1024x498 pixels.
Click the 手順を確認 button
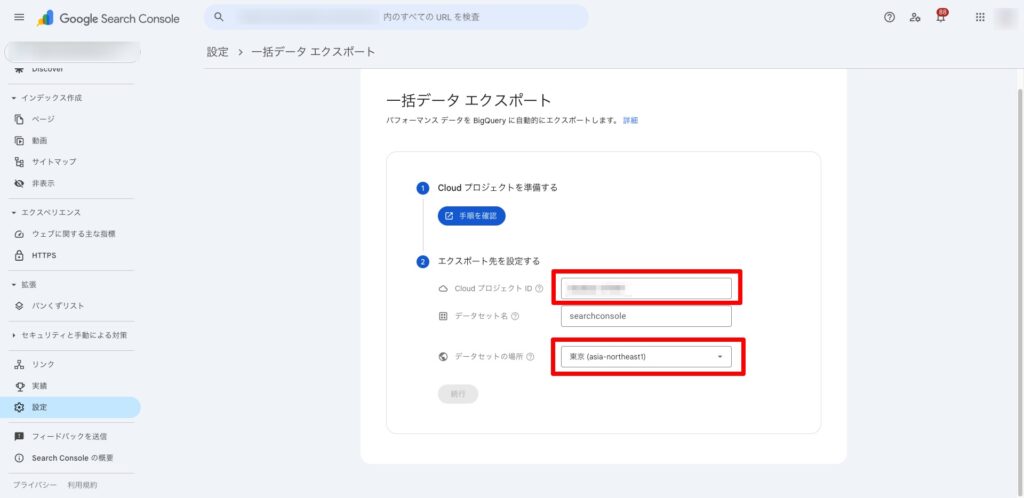[471, 215]
